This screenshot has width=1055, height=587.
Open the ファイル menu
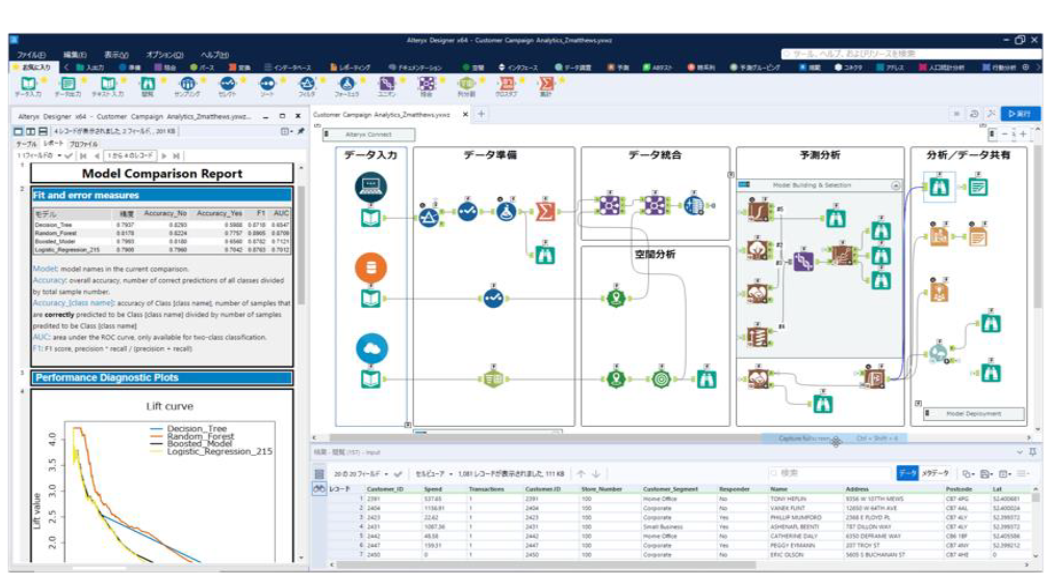(31, 55)
